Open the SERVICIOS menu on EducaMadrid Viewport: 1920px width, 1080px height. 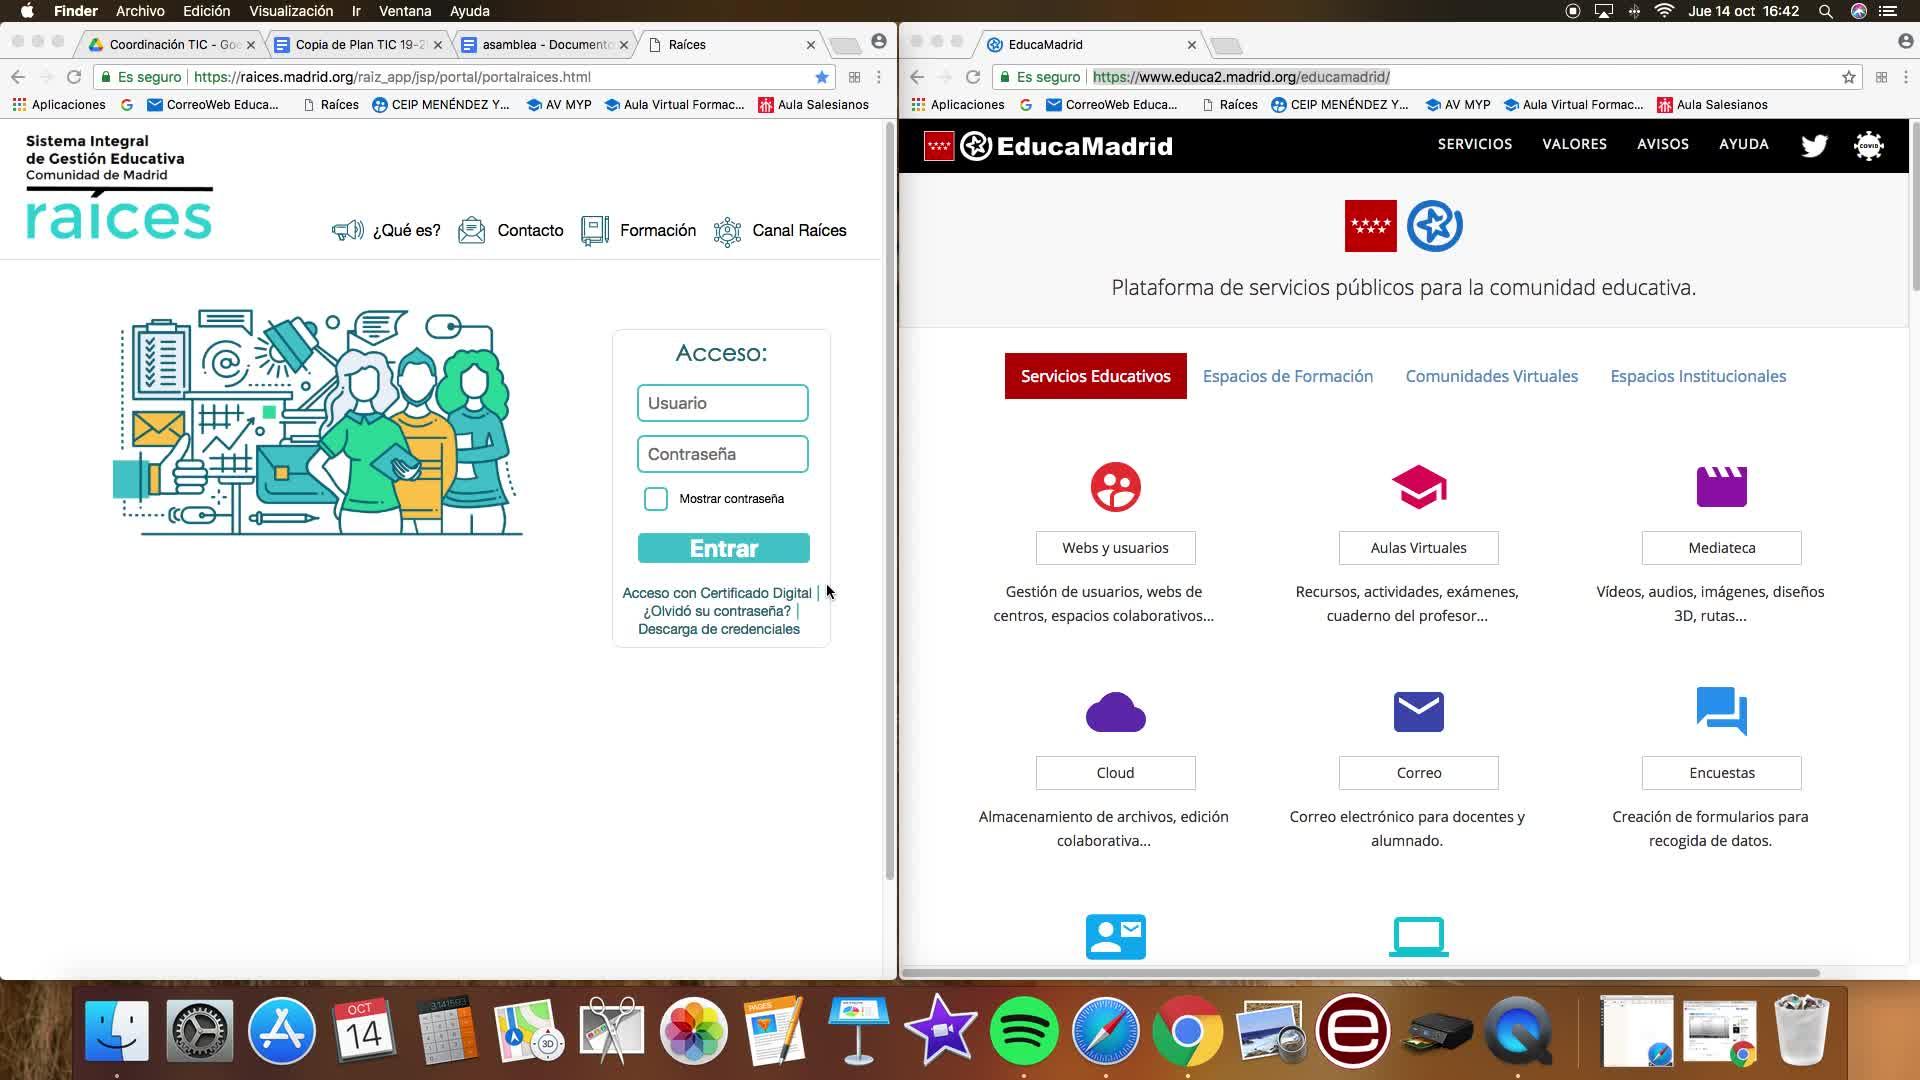click(x=1474, y=144)
